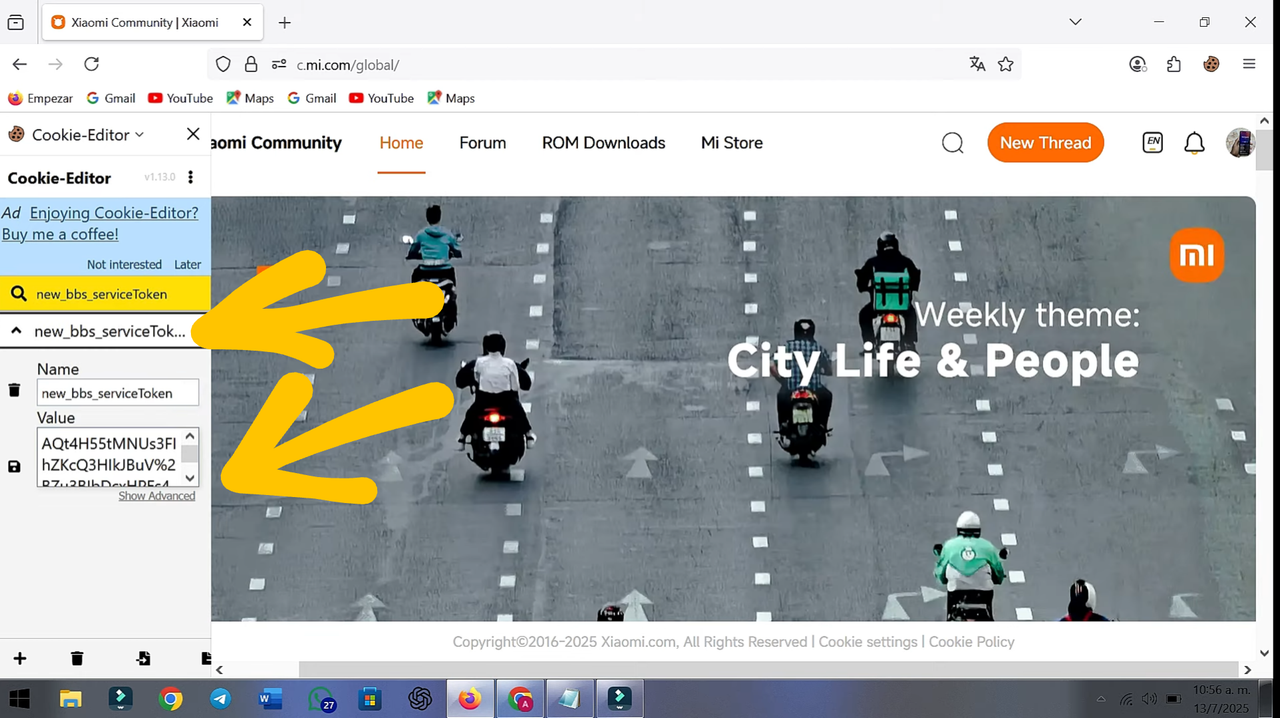
Task: Close the Cookie-Editor sidebar
Action: (x=193, y=134)
